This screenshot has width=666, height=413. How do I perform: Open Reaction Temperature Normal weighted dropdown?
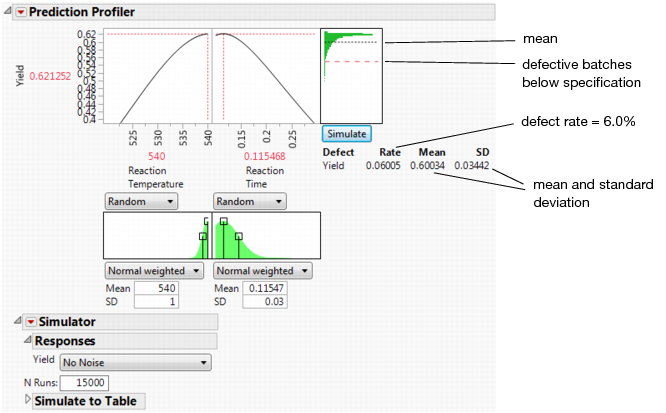pyautogui.click(x=154, y=271)
